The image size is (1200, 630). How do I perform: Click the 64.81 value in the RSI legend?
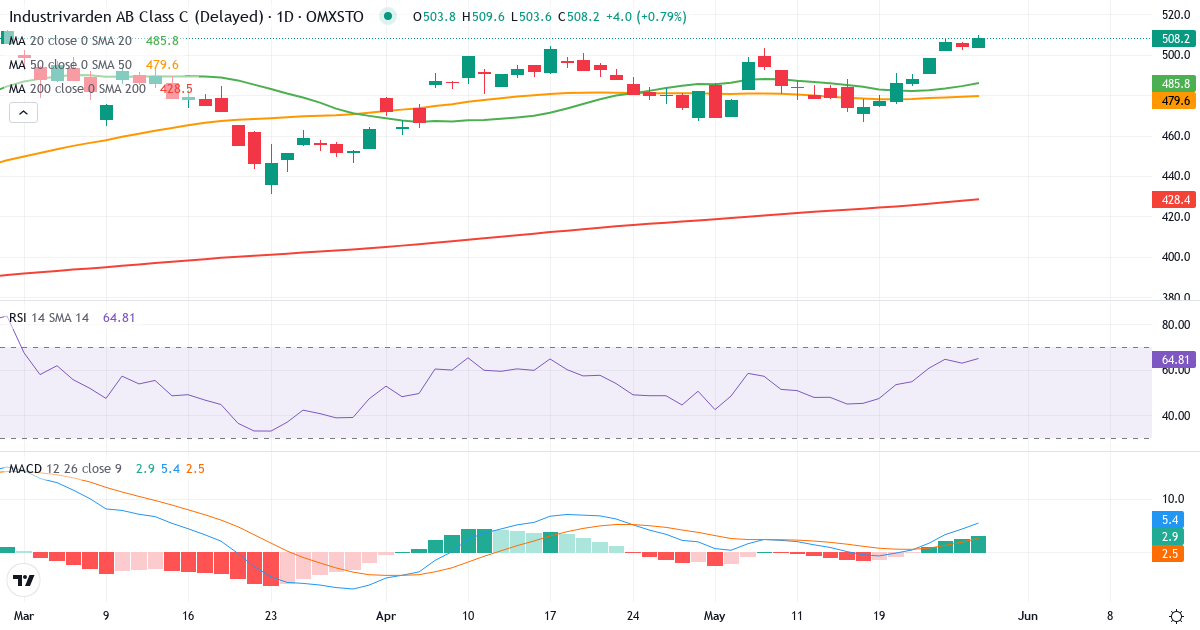point(119,318)
